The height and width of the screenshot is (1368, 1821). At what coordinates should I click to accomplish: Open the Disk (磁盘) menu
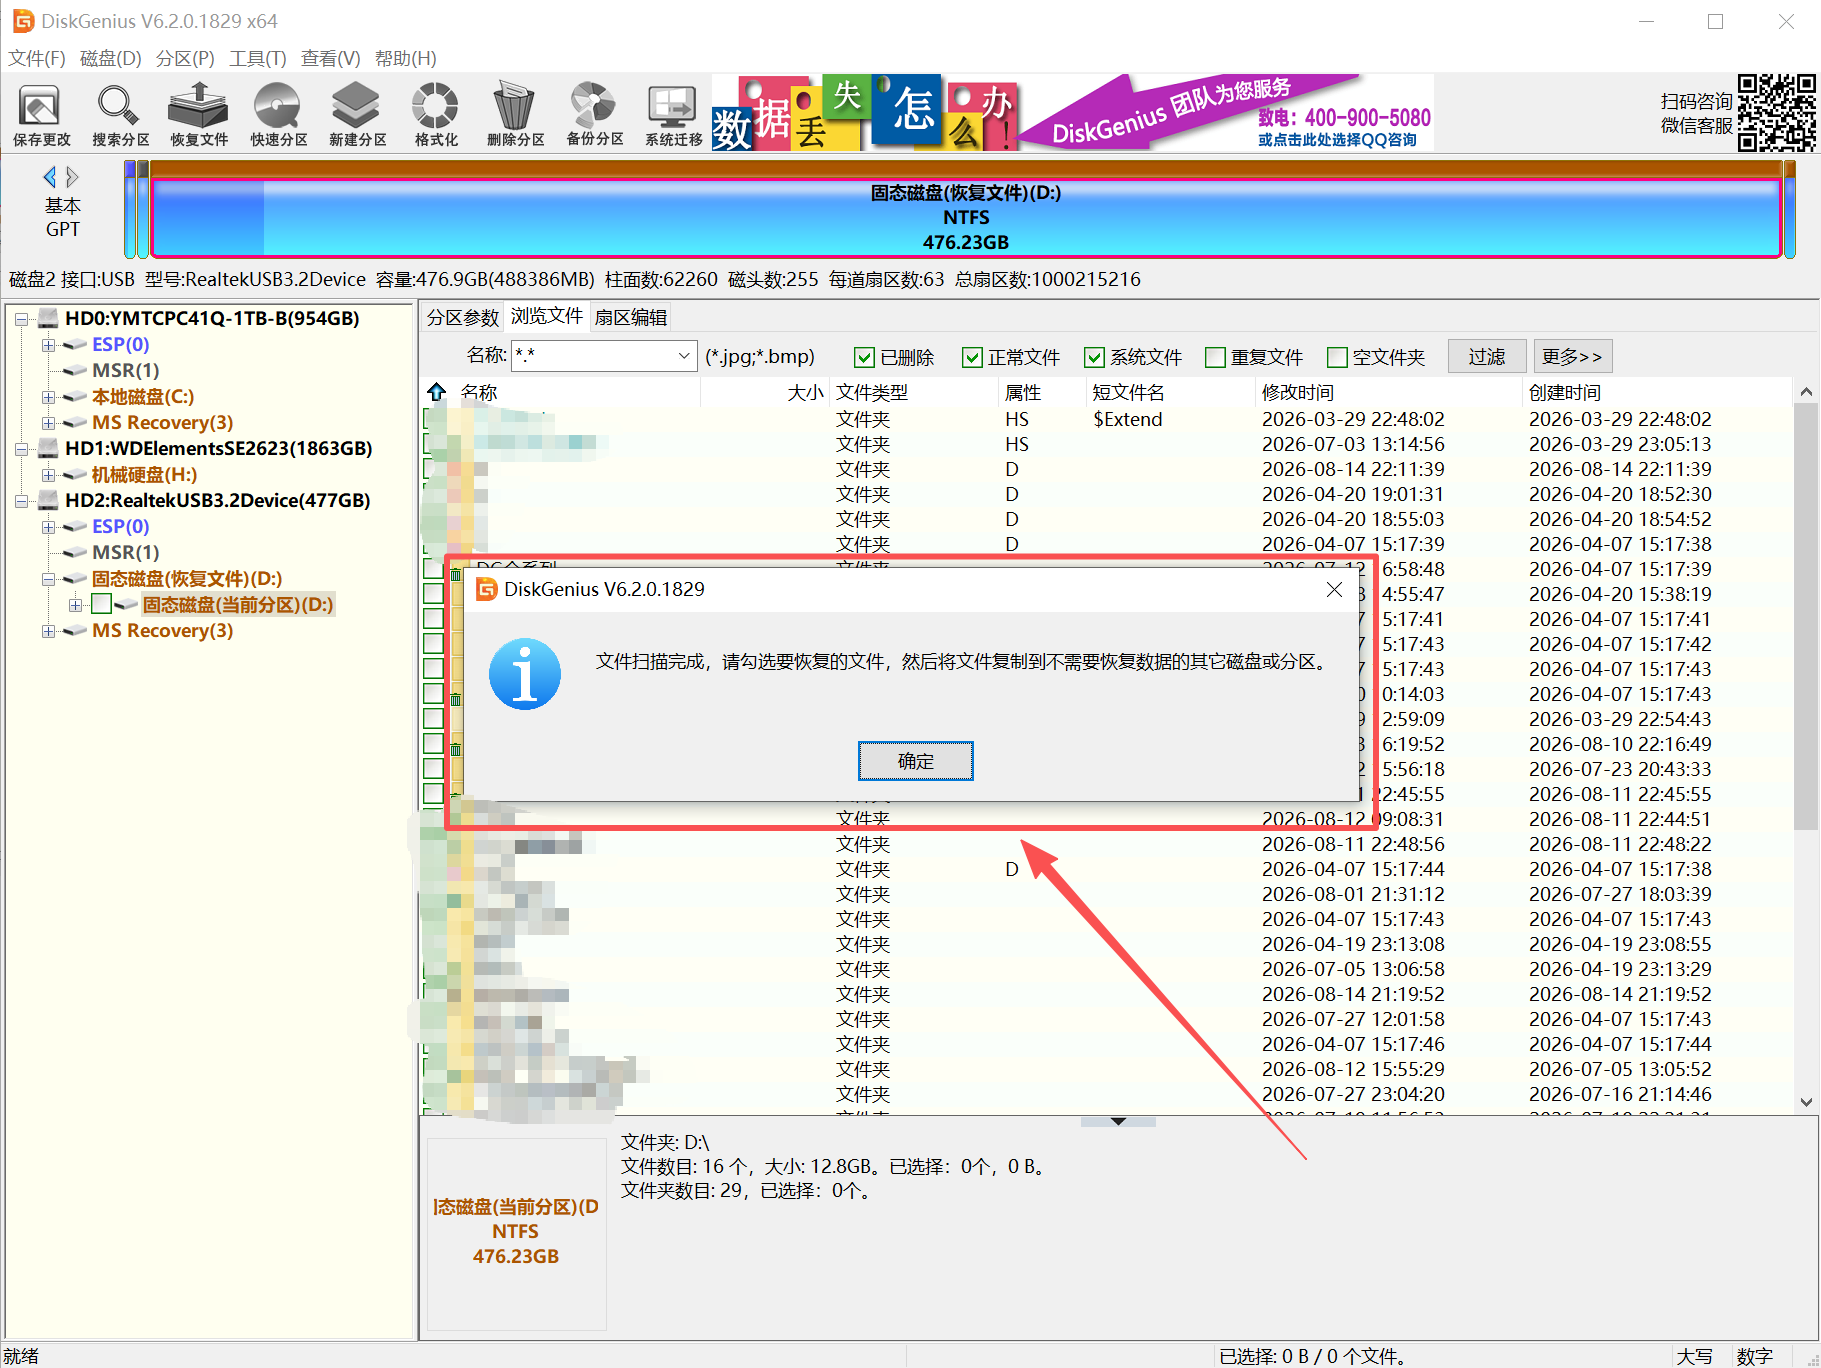coord(110,58)
